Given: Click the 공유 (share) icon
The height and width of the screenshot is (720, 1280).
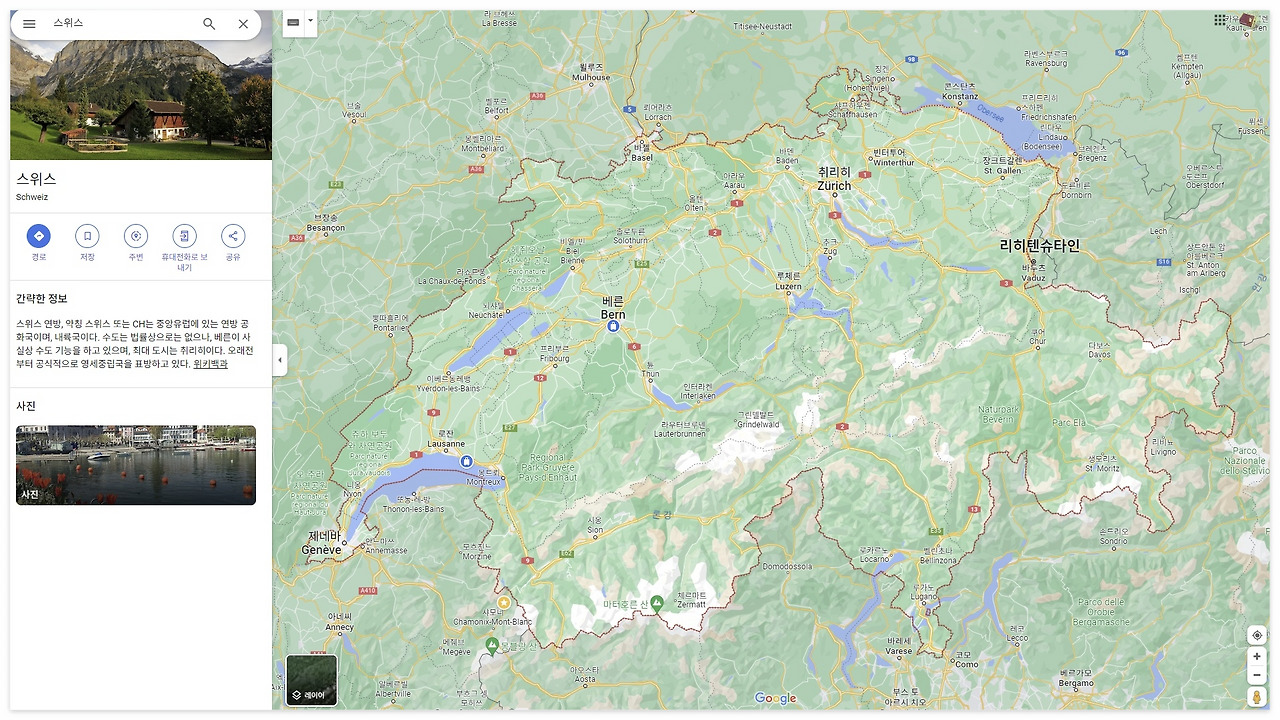Looking at the screenshot, I should pyautogui.click(x=232, y=236).
